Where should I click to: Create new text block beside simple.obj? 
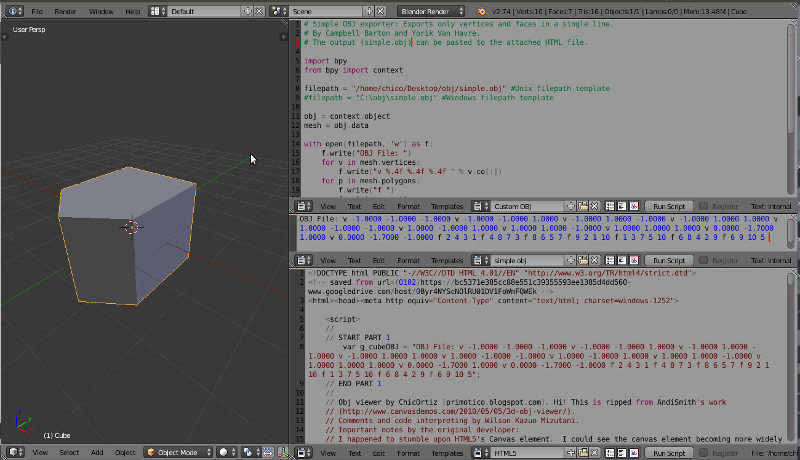click(571, 260)
